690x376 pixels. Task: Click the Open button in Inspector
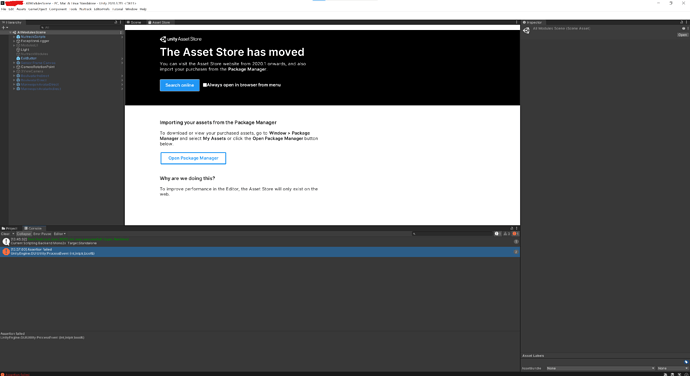coord(683,35)
